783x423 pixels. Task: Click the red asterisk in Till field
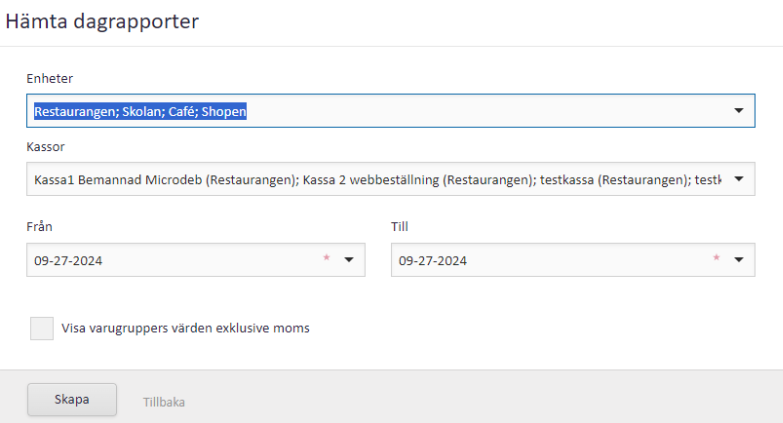(715, 259)
